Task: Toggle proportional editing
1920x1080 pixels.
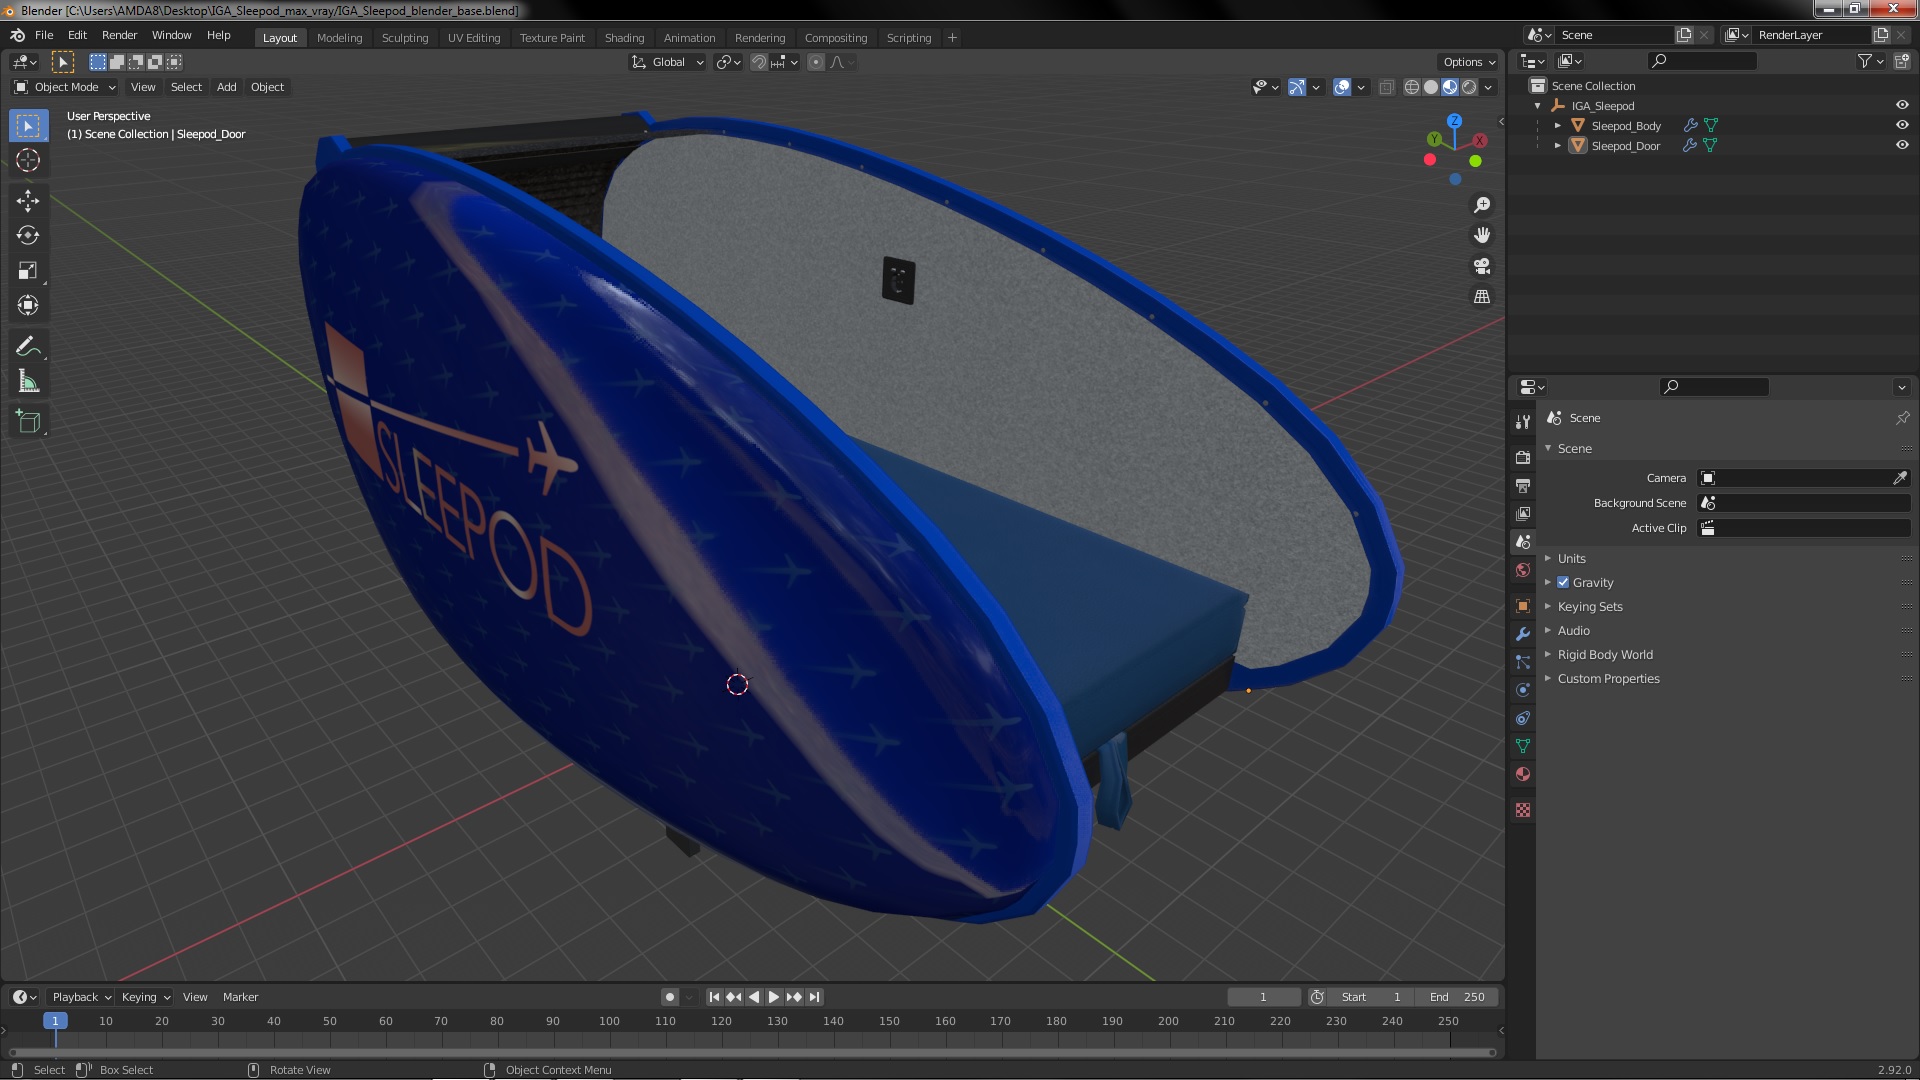Action: [x=816, y=62]
